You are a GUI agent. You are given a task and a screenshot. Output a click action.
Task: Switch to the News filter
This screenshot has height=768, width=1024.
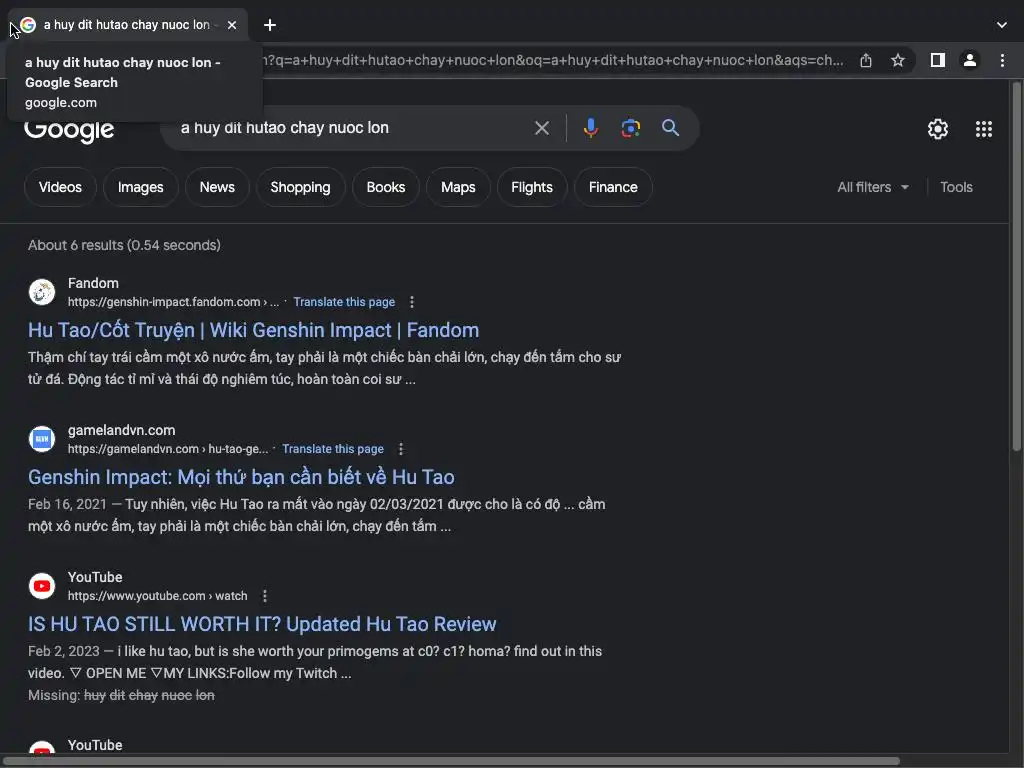coord(217,187)
